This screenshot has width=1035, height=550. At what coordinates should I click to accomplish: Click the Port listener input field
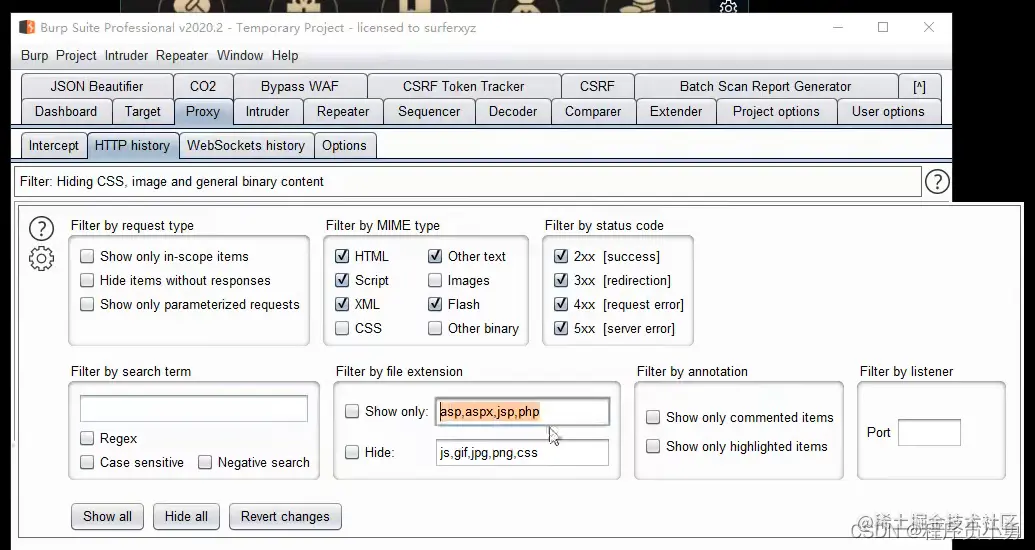coord(929,432)
